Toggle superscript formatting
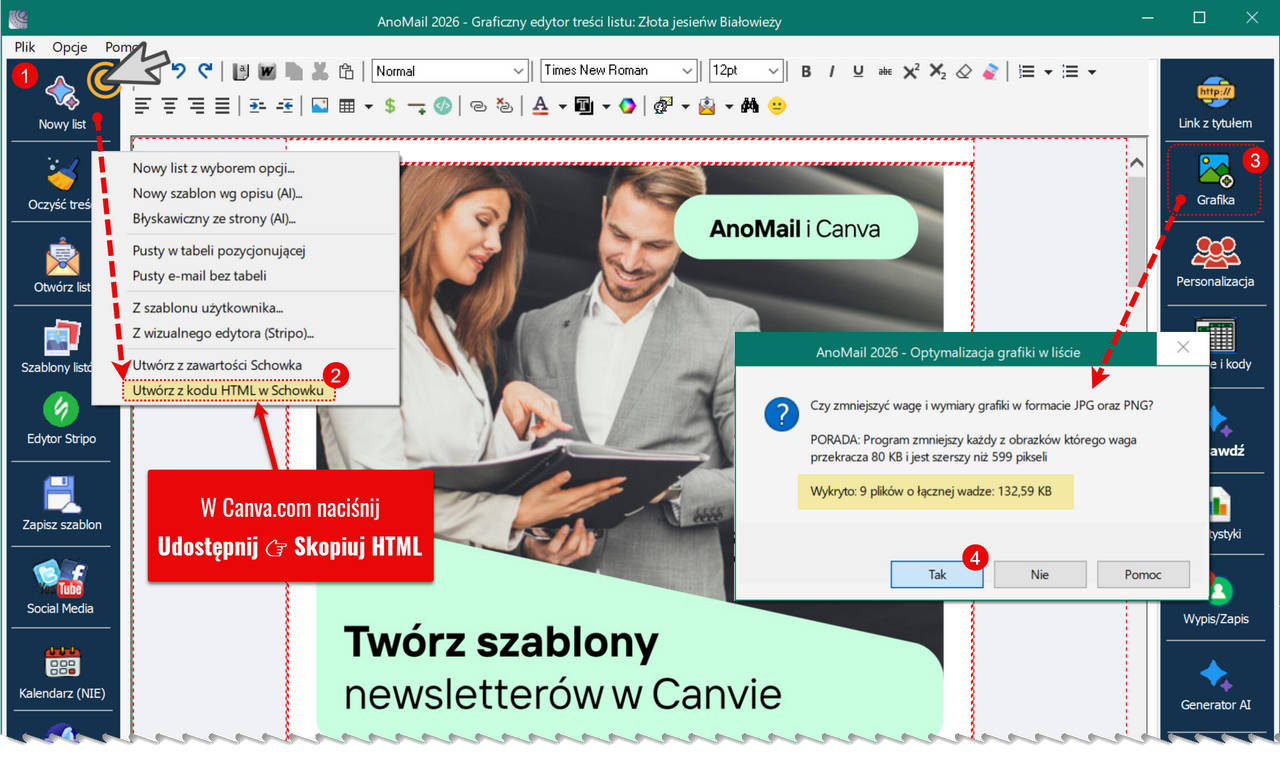This screenshot has width=1280, height=757. [x=911, y=71]
